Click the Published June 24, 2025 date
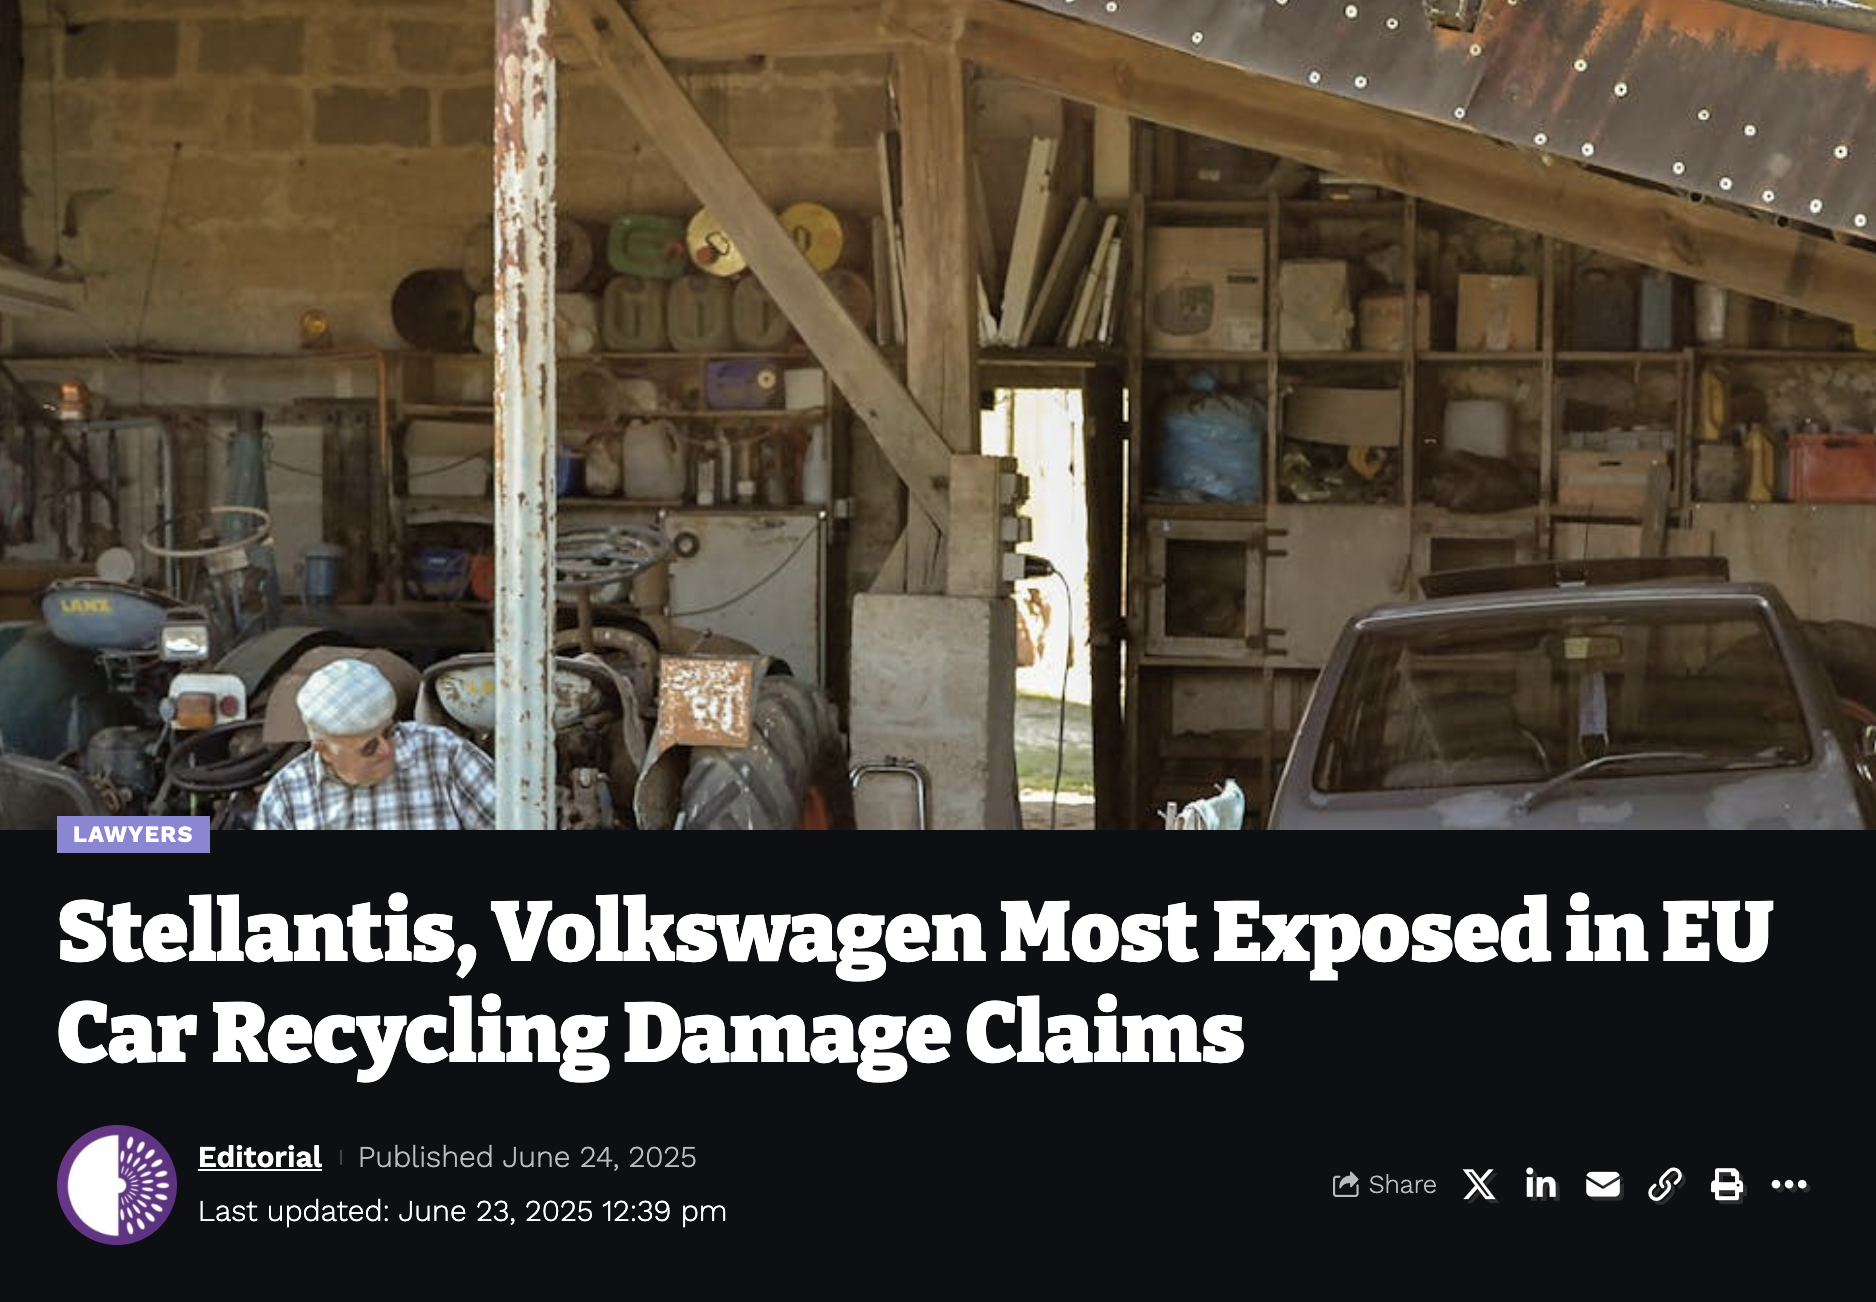This screenshot has height=1302, width=1876. (527, 1157)
